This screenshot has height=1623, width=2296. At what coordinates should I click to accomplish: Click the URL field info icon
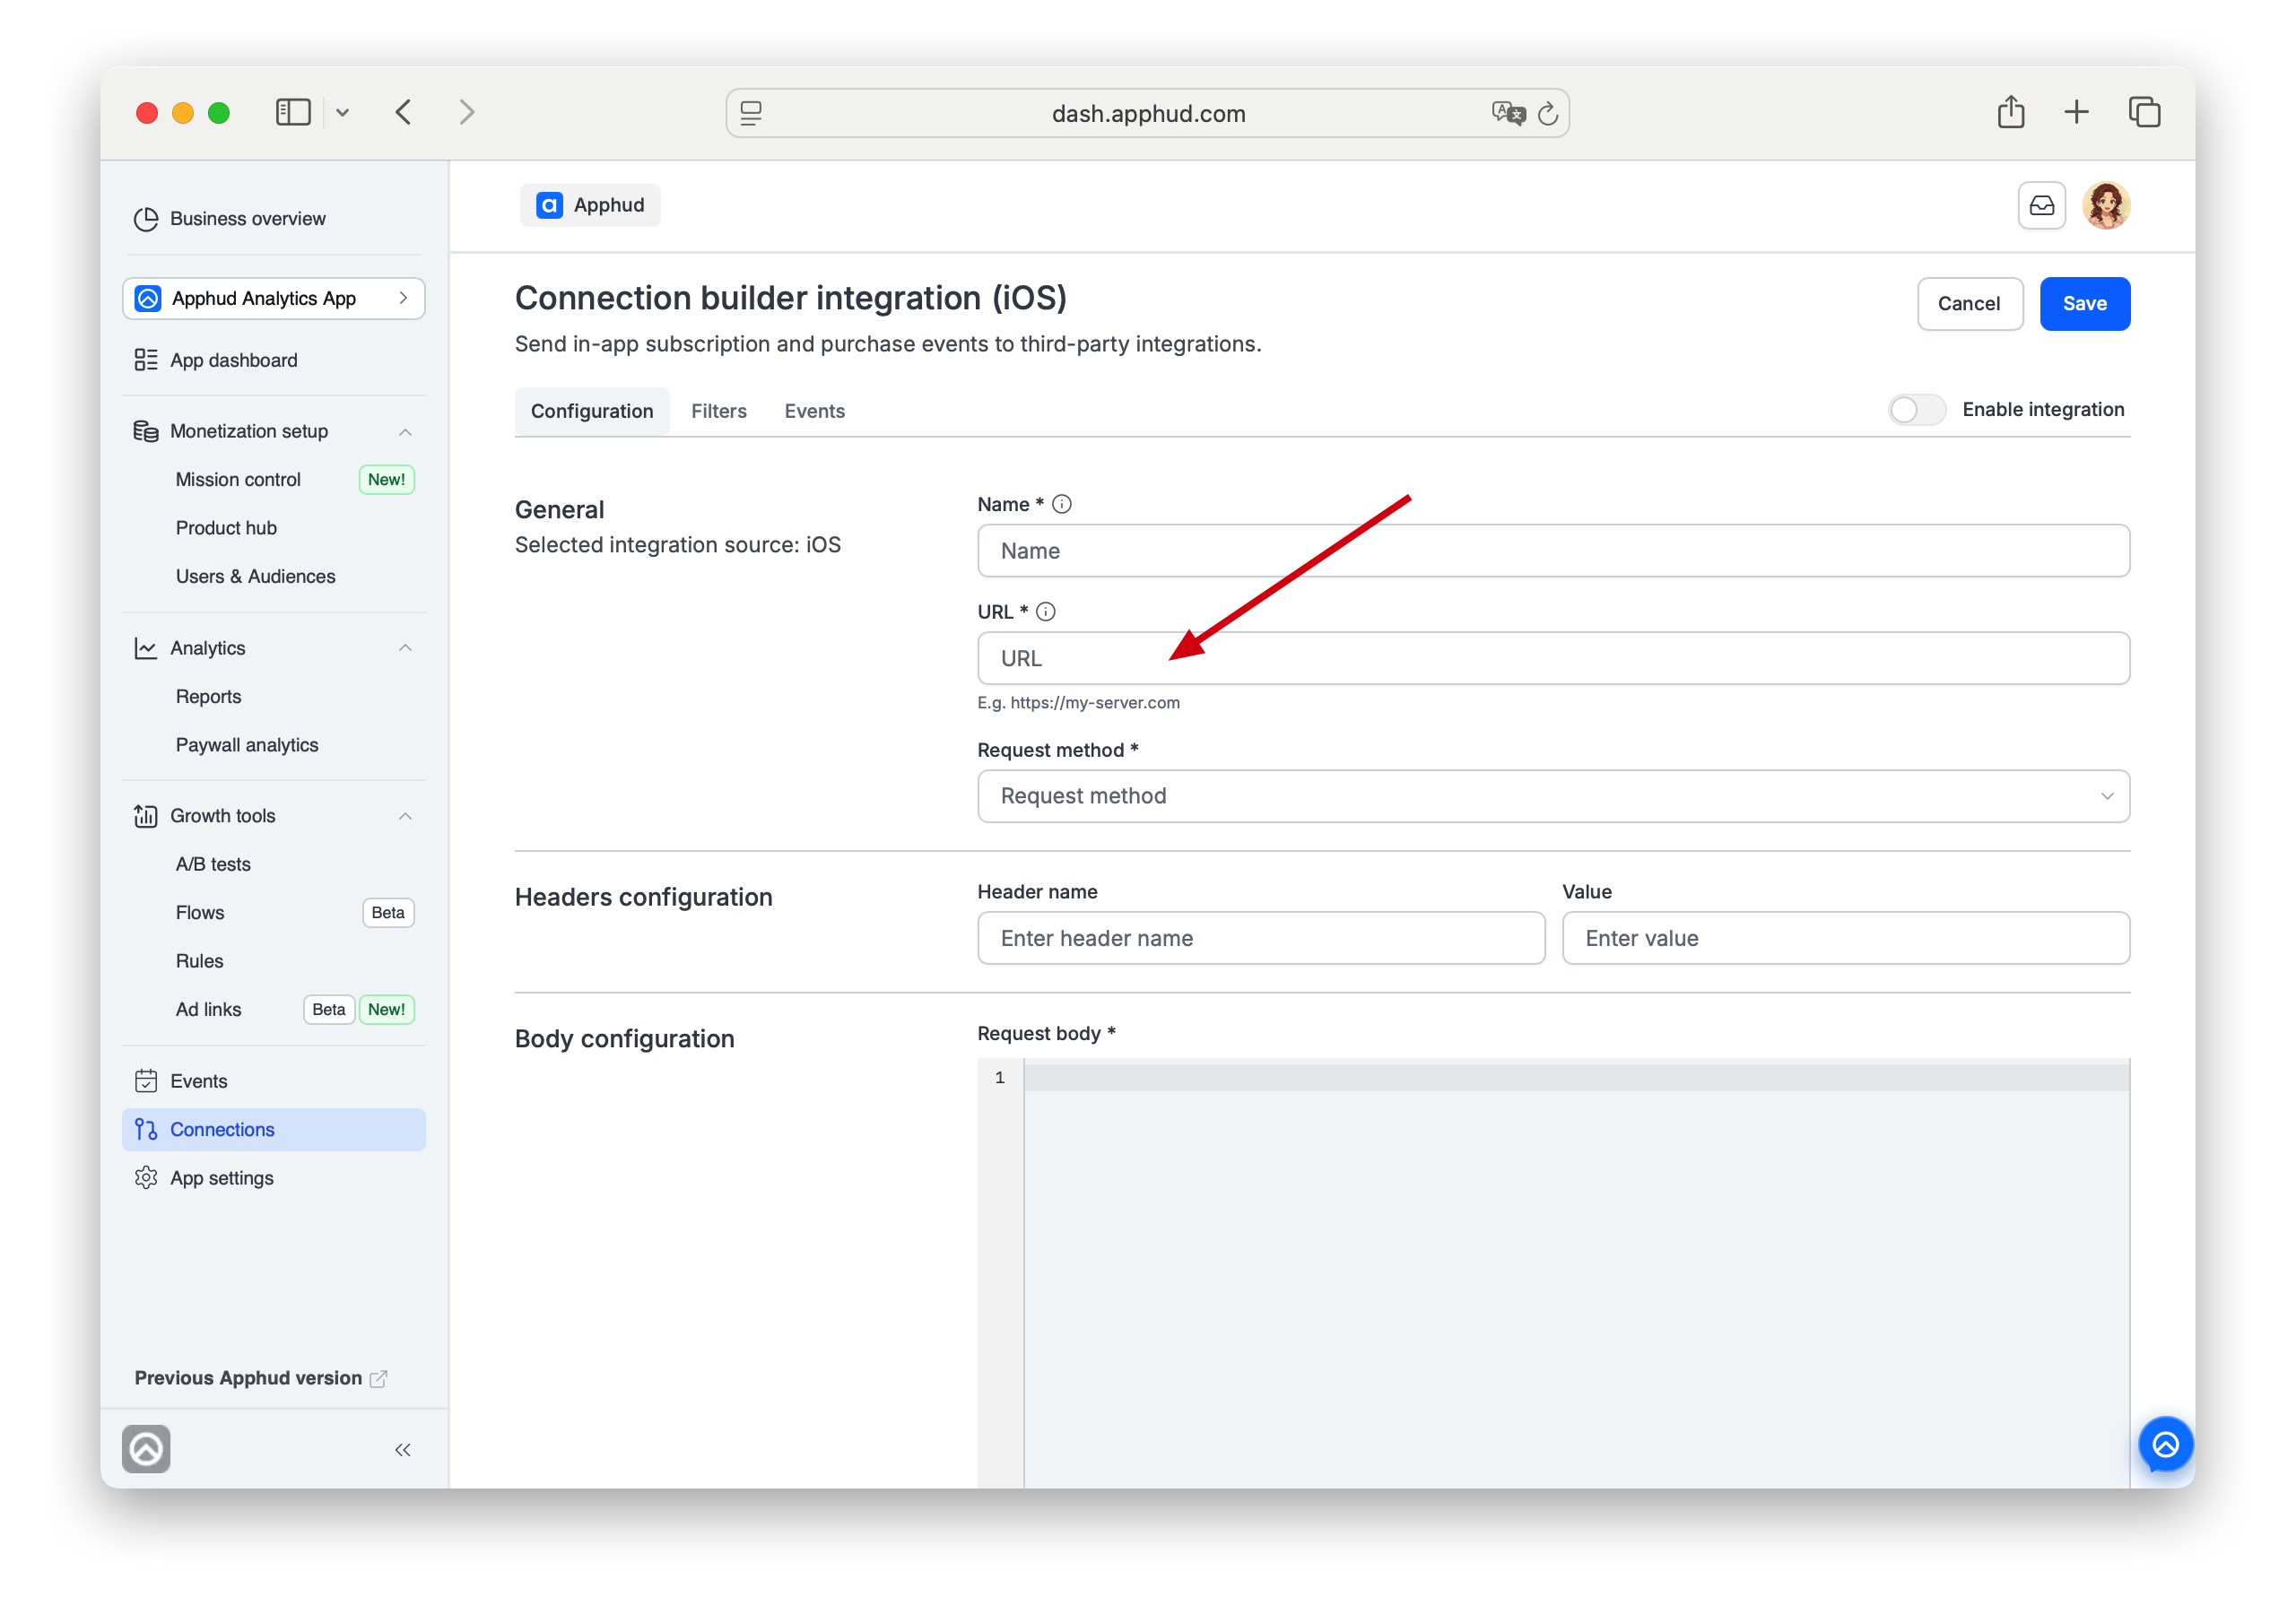pos(1046,611)
